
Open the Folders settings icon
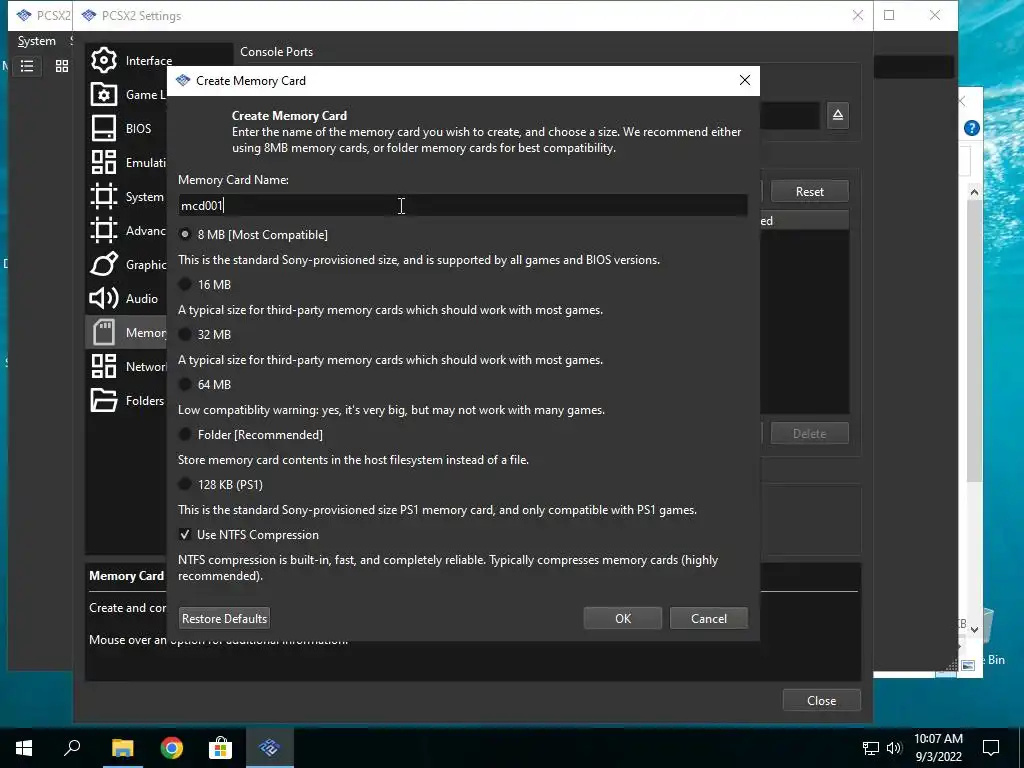(104, 400)
